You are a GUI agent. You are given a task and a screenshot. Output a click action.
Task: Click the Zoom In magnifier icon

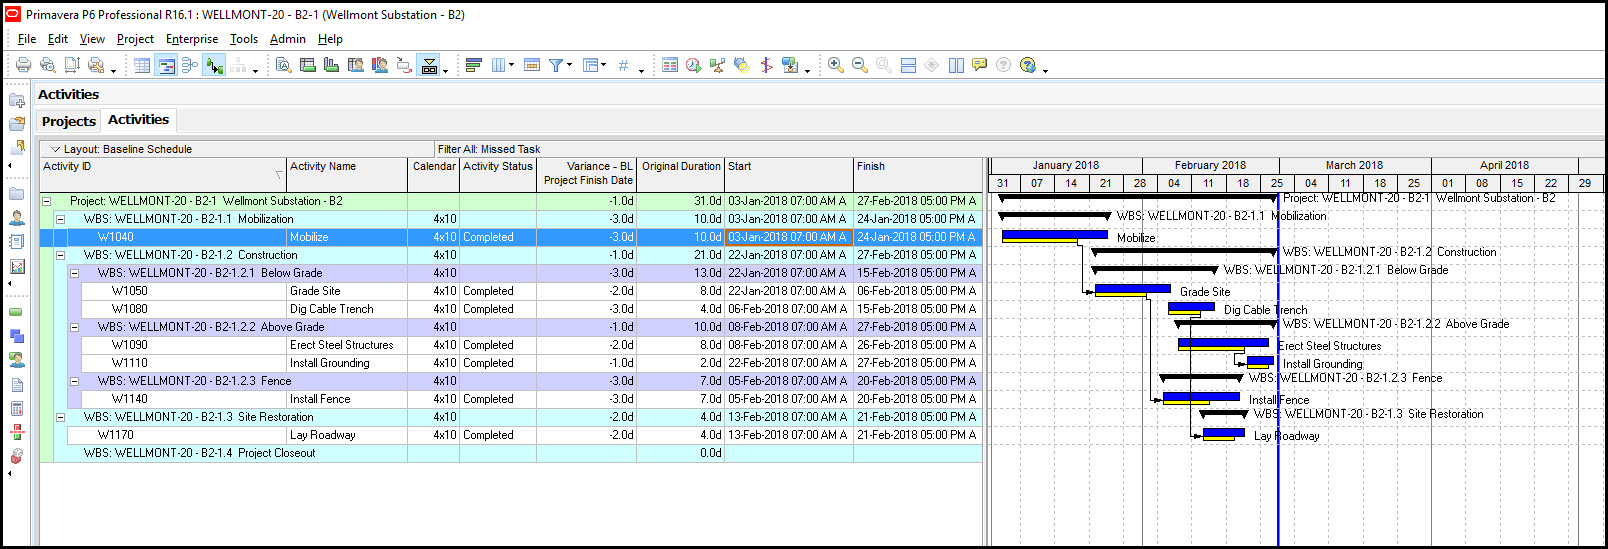click(836, 65)
